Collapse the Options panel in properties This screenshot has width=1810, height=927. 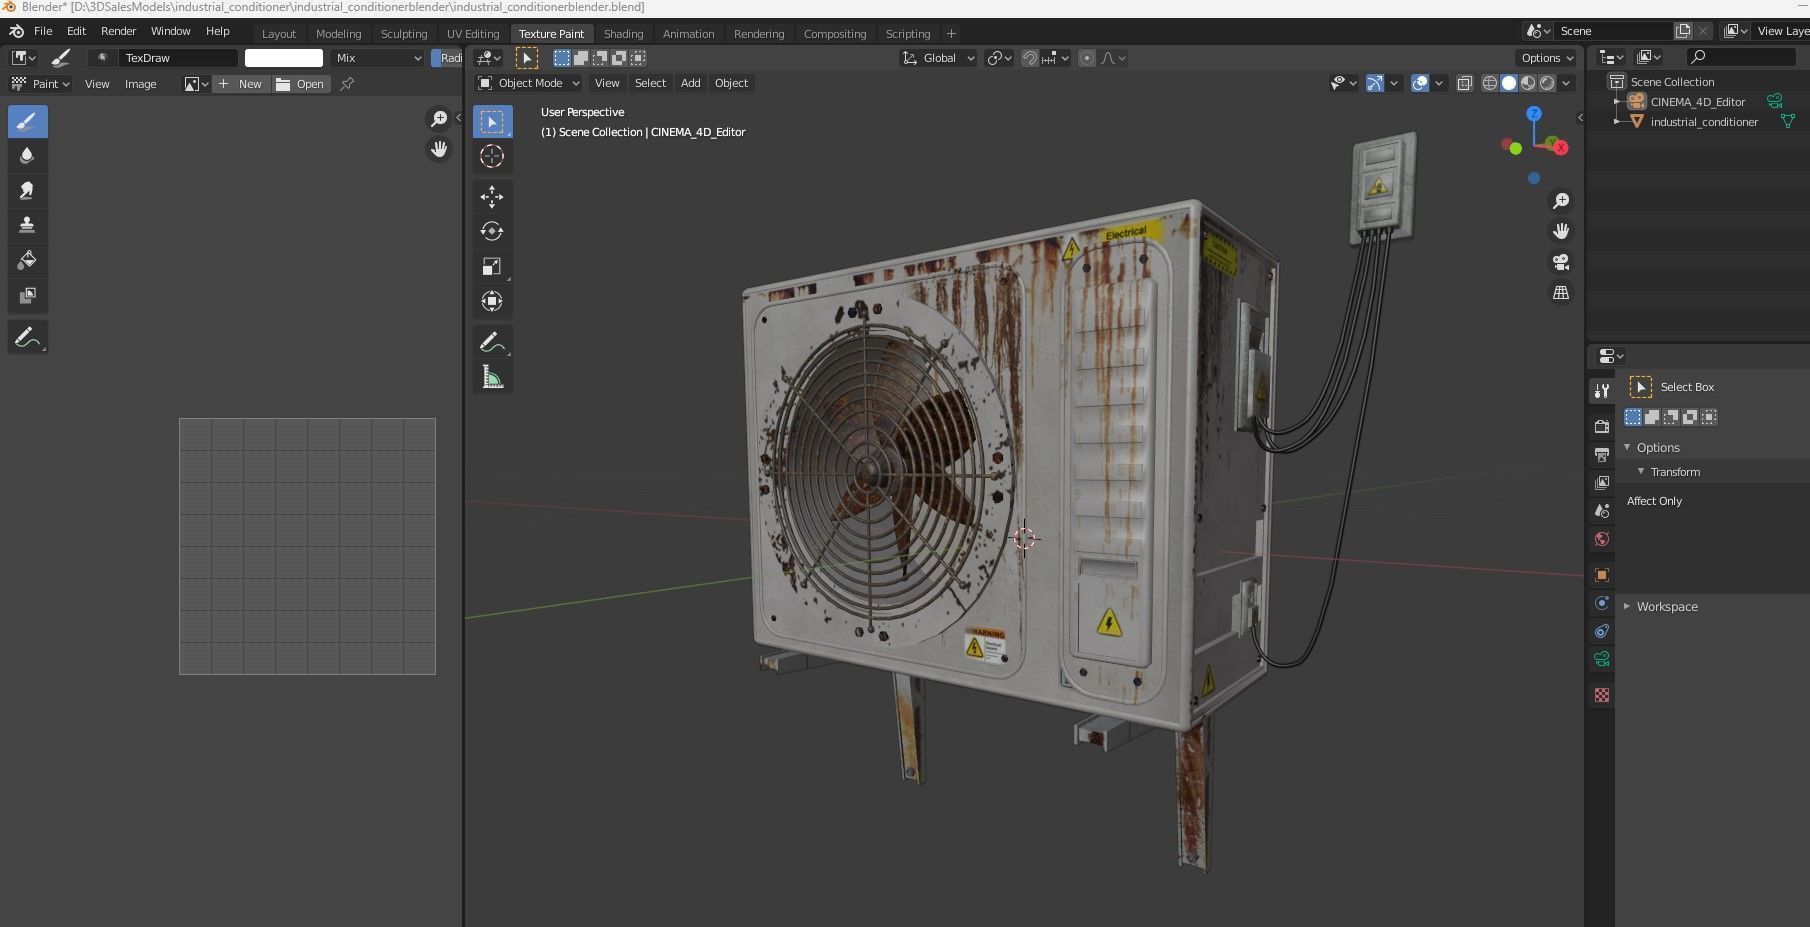pos(1627,447)
